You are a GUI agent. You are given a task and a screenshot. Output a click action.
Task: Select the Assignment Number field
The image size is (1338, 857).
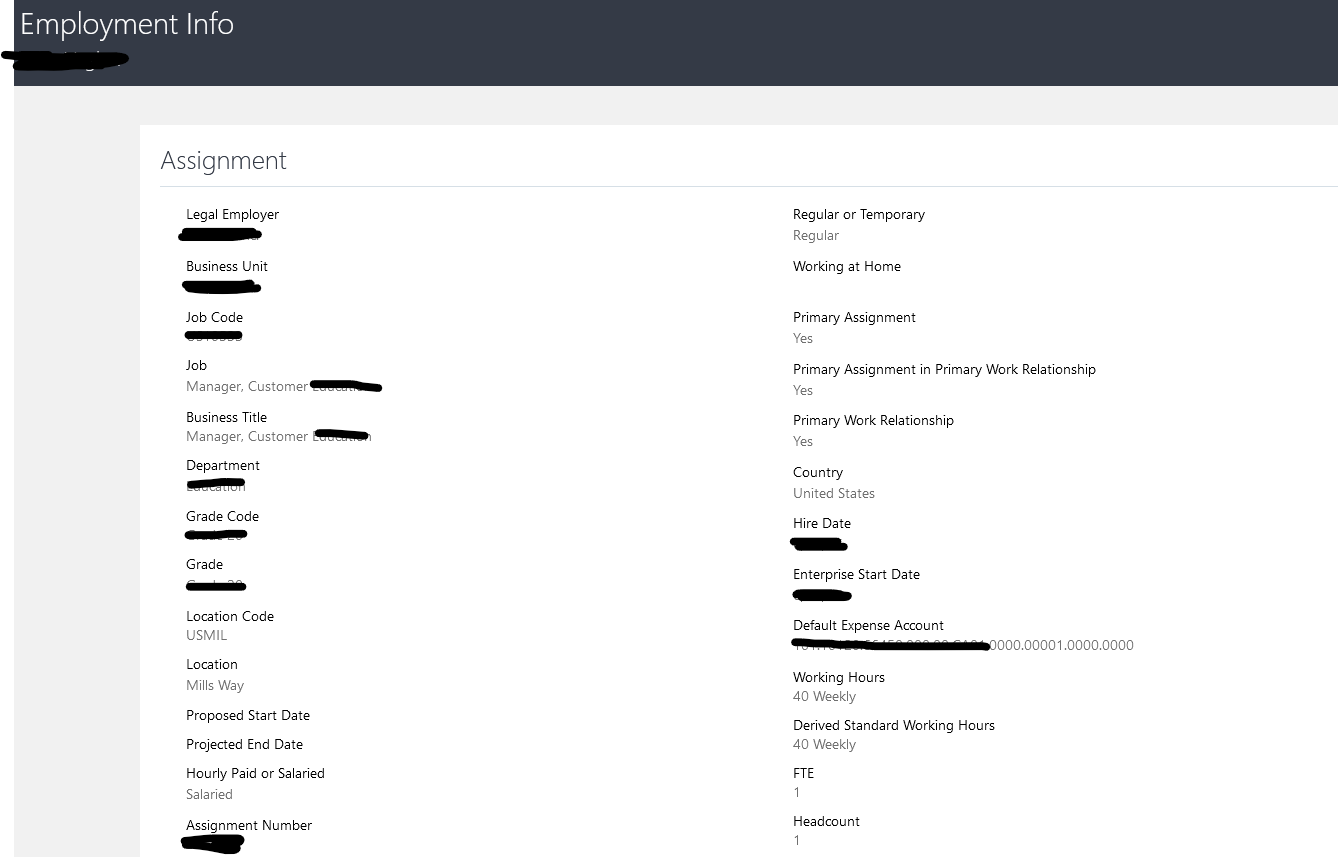[249, 825]
